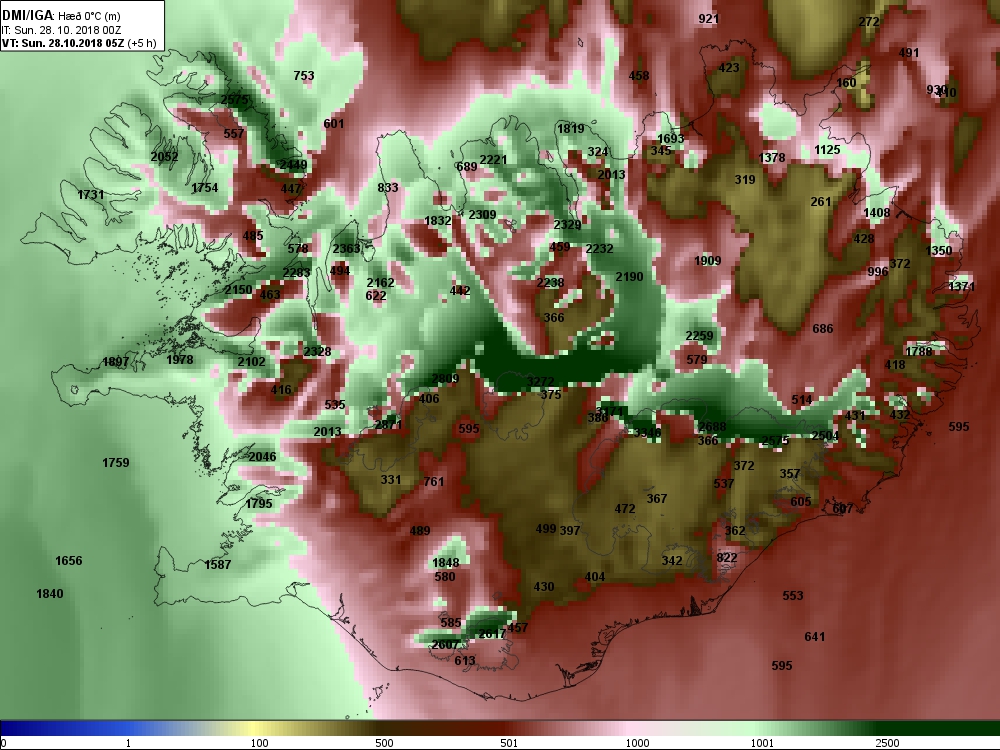Click the map value 1909
The width and height of the screenshot is (1000, 750).
[x=708, y=261]
